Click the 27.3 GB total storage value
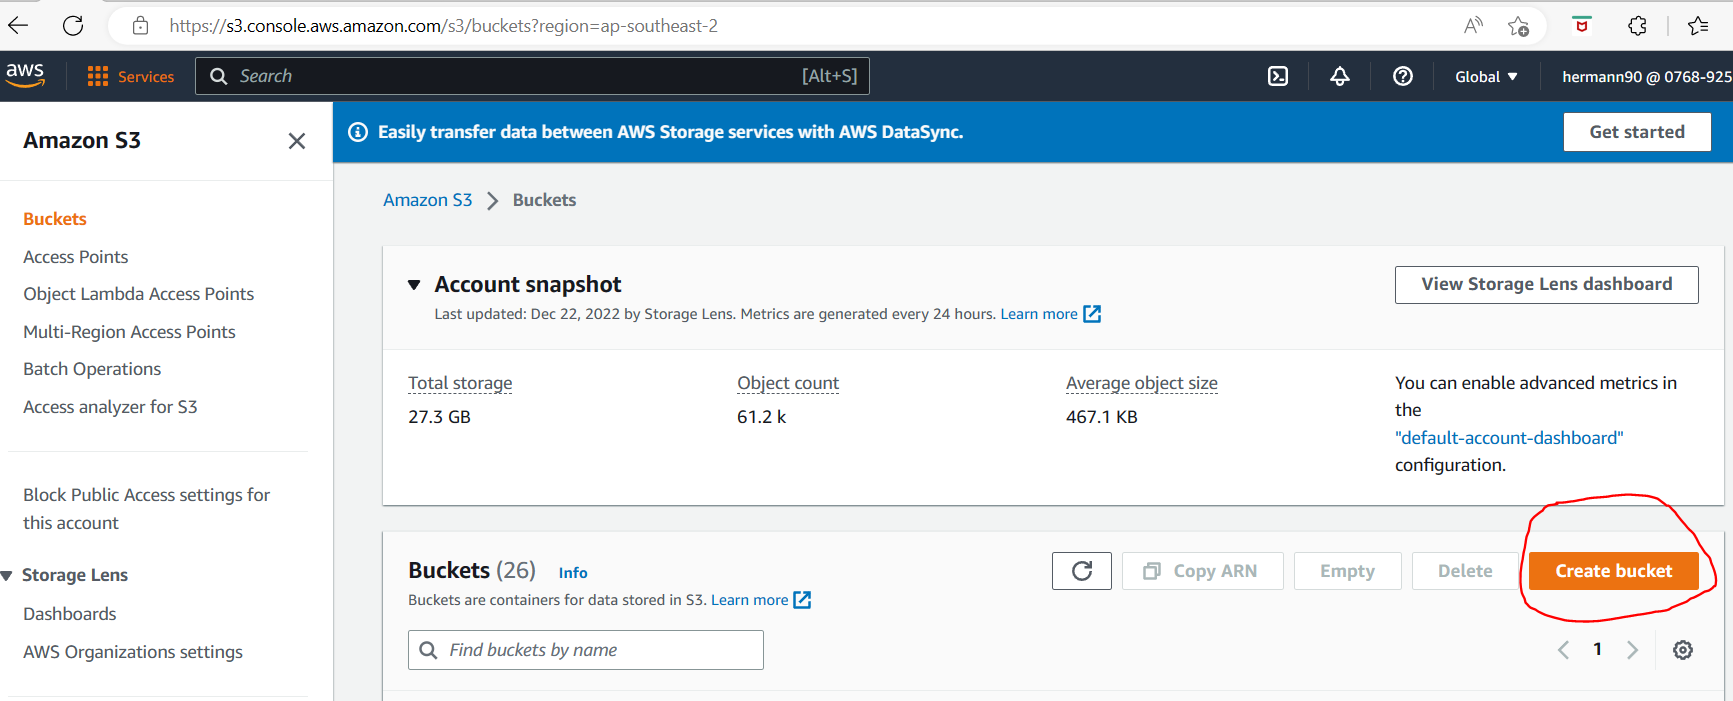The image size is (1733, 701). pyautogui.click(x=439, y=417)
